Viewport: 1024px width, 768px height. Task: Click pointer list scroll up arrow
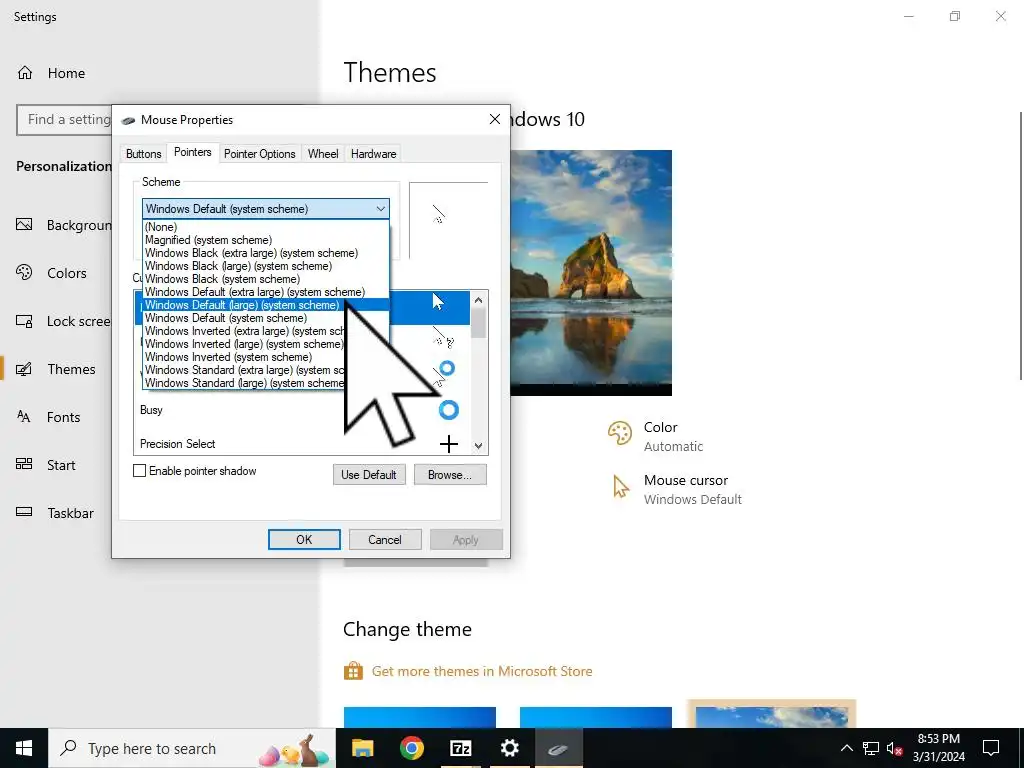tap(479, 300)
